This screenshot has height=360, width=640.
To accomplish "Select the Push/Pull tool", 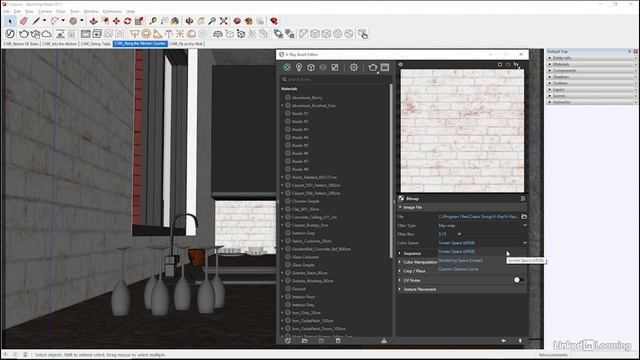I will tap(93, 21).
